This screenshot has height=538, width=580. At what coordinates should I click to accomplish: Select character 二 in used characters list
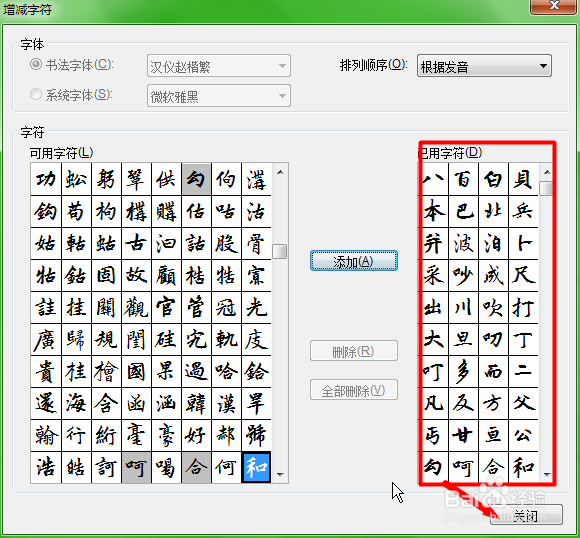(x=523, y=371)
